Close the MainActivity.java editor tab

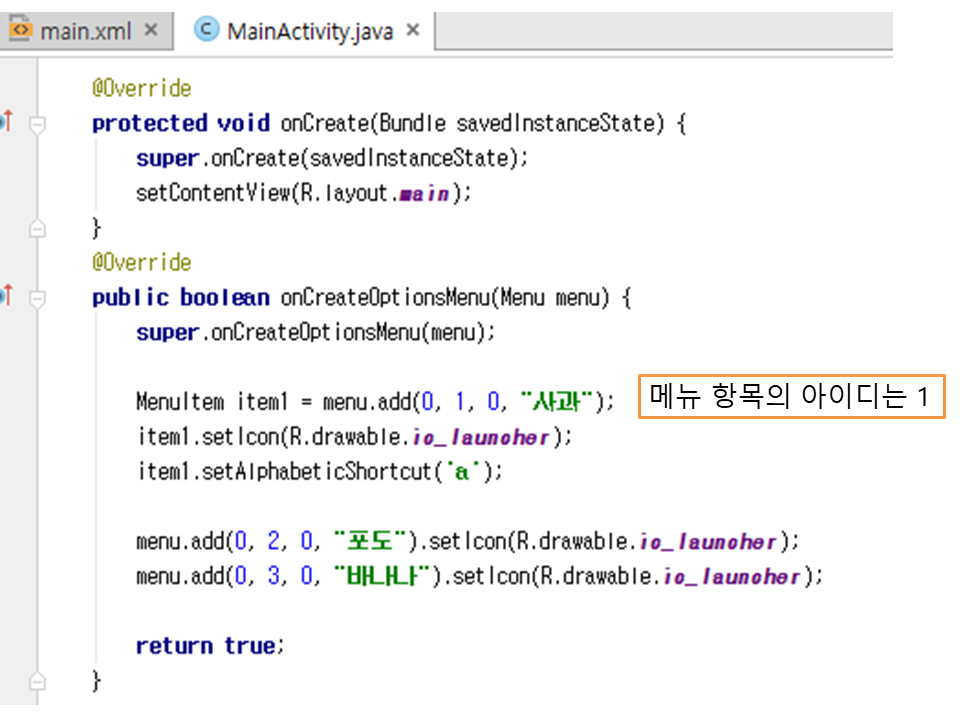click(413, 30)
